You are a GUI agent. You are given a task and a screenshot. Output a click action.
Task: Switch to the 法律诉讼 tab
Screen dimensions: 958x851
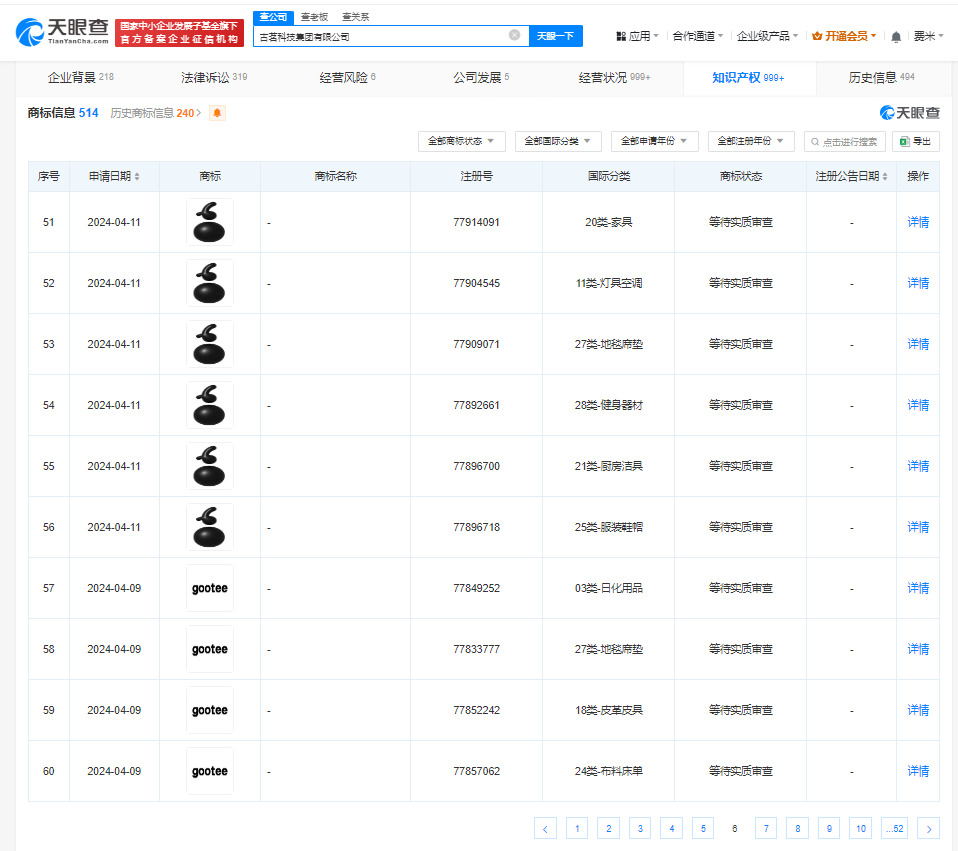214,77
